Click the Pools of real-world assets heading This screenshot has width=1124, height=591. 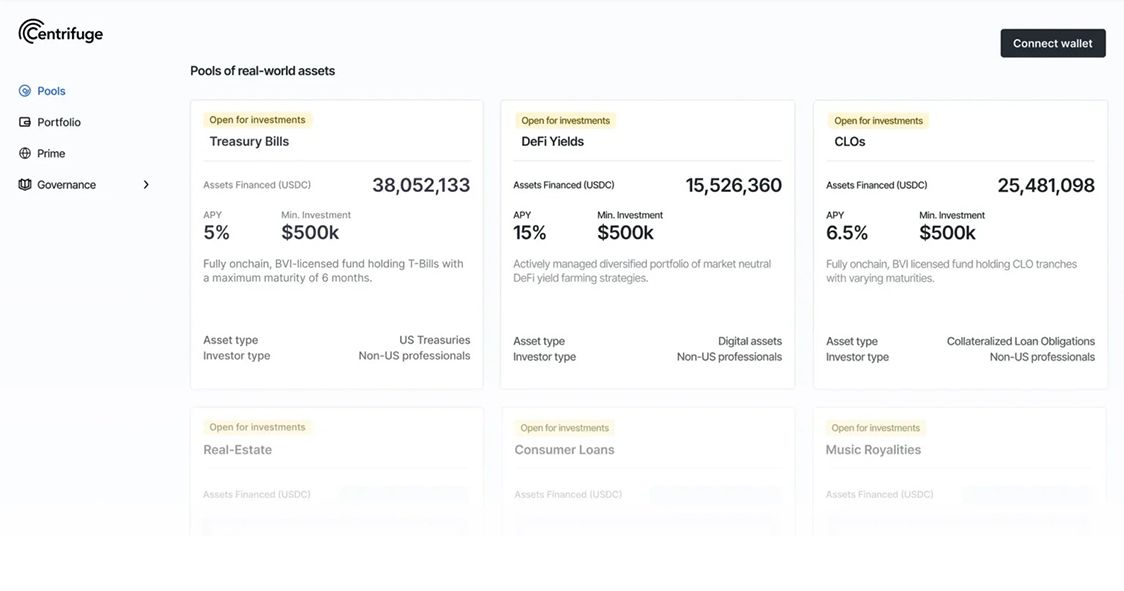262,70
